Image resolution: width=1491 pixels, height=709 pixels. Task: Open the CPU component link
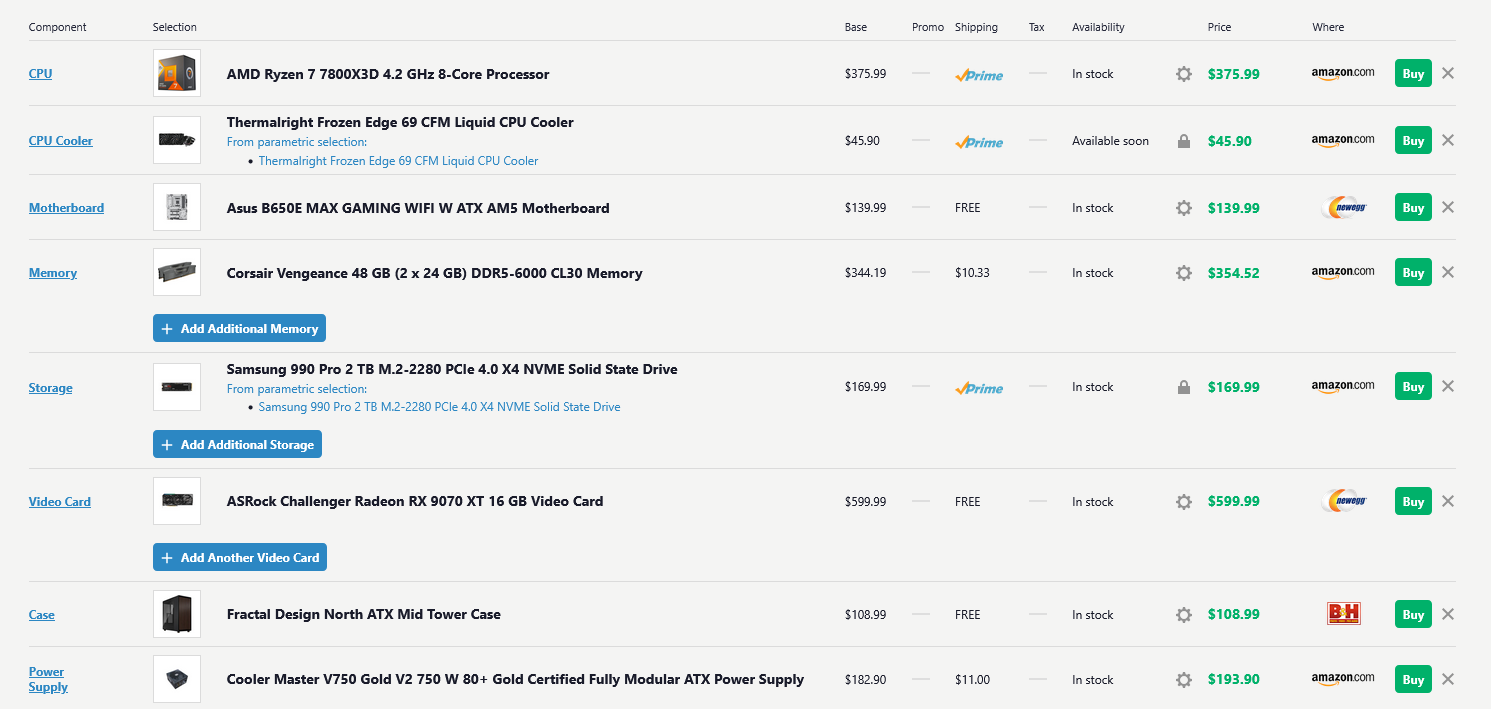(x=40, y=74)
